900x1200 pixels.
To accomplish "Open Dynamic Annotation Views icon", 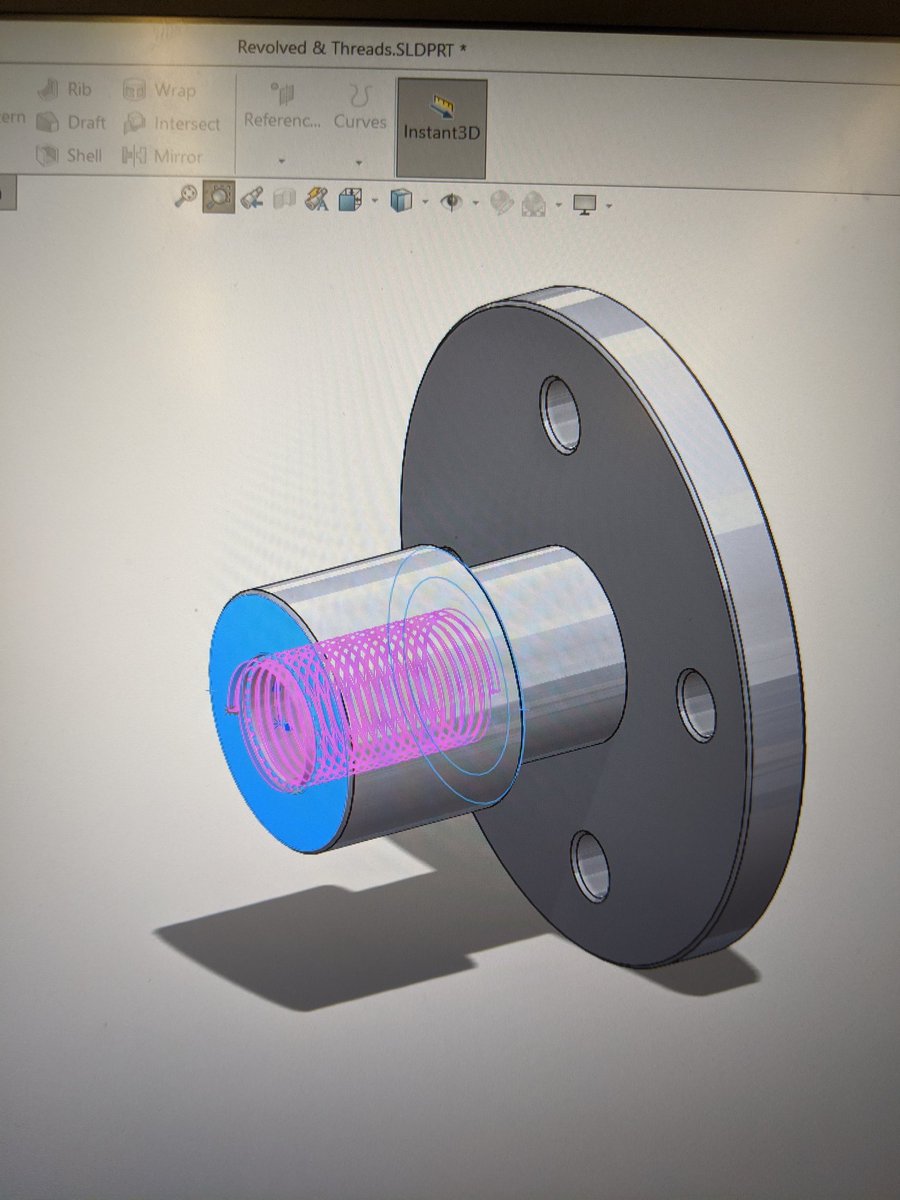I will 317,199.
